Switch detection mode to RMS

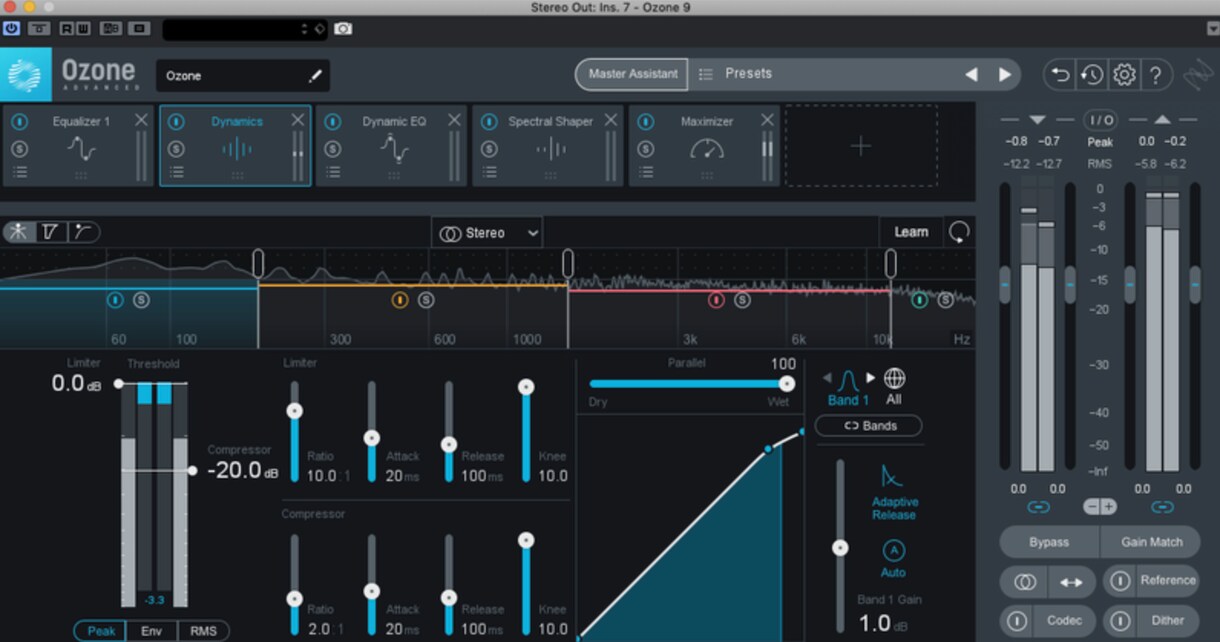click(x=203, y=631)
